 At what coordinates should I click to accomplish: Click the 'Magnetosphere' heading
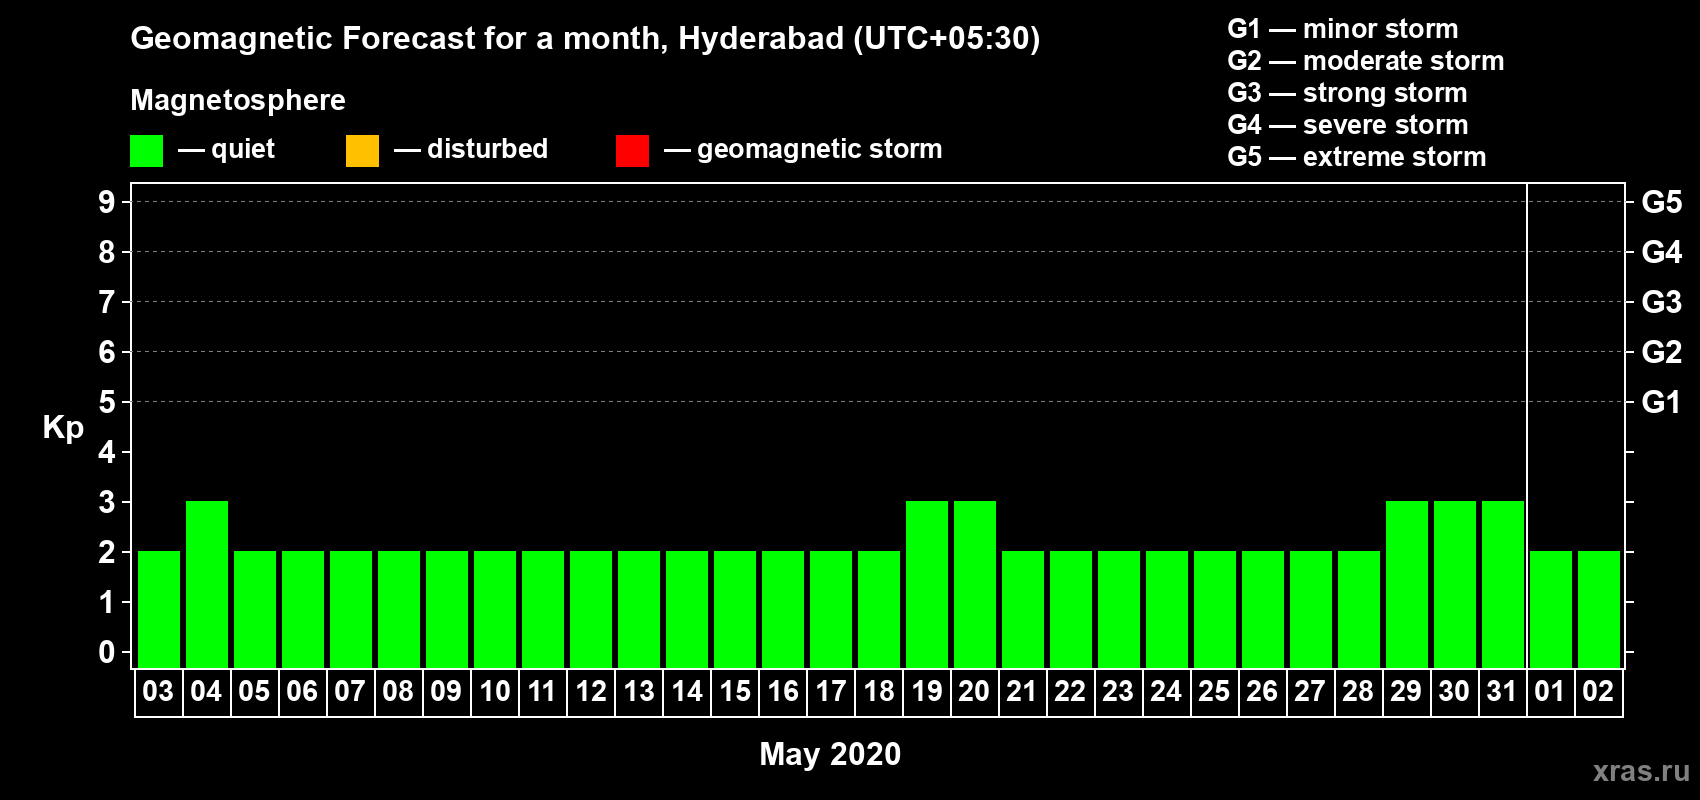pyautogui.click(x=238, y=100)
